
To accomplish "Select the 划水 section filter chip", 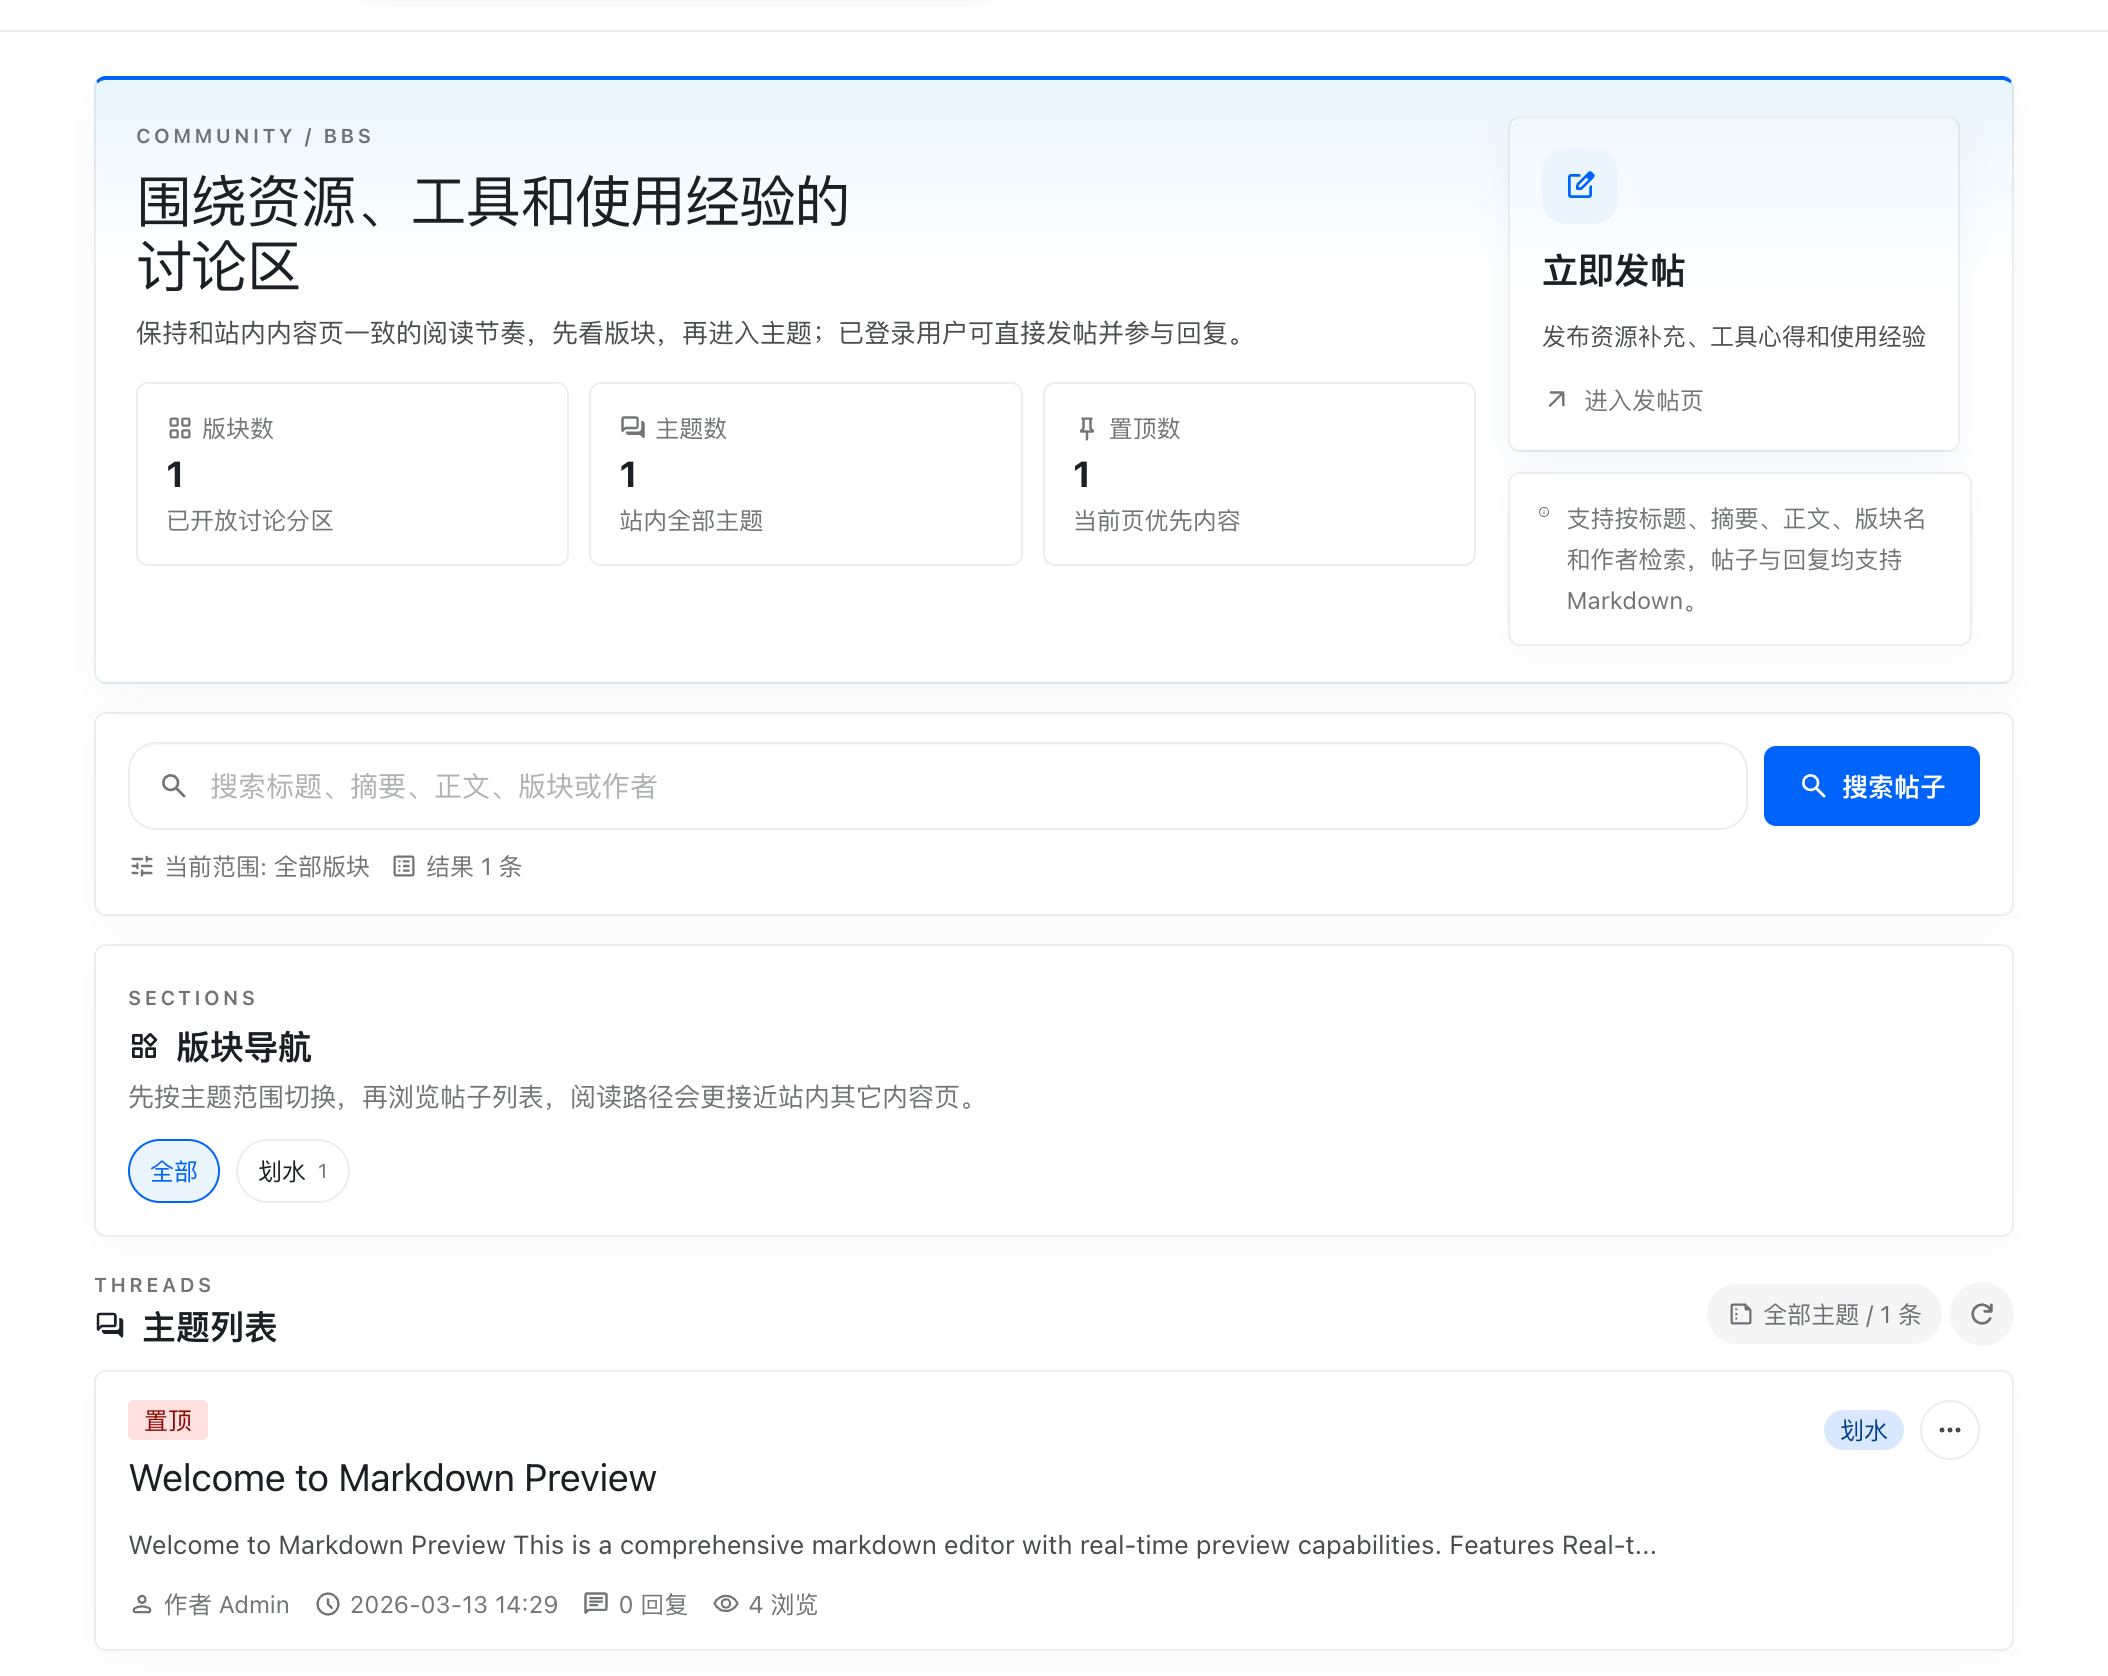I will click(292, 1171).
